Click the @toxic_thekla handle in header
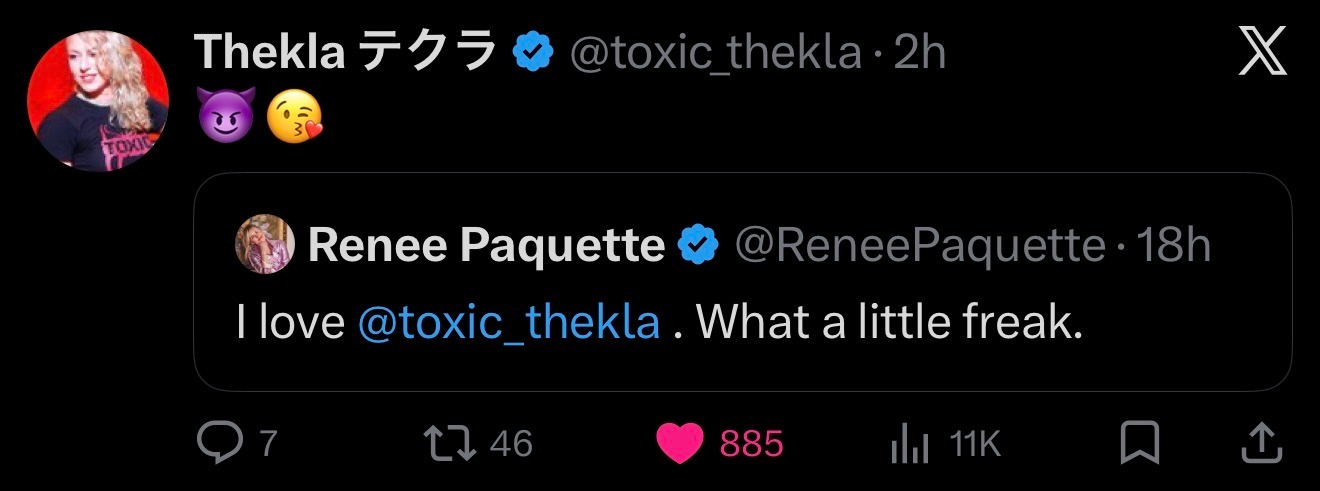This screenshot has width=1320, height=491. point(714,53)
